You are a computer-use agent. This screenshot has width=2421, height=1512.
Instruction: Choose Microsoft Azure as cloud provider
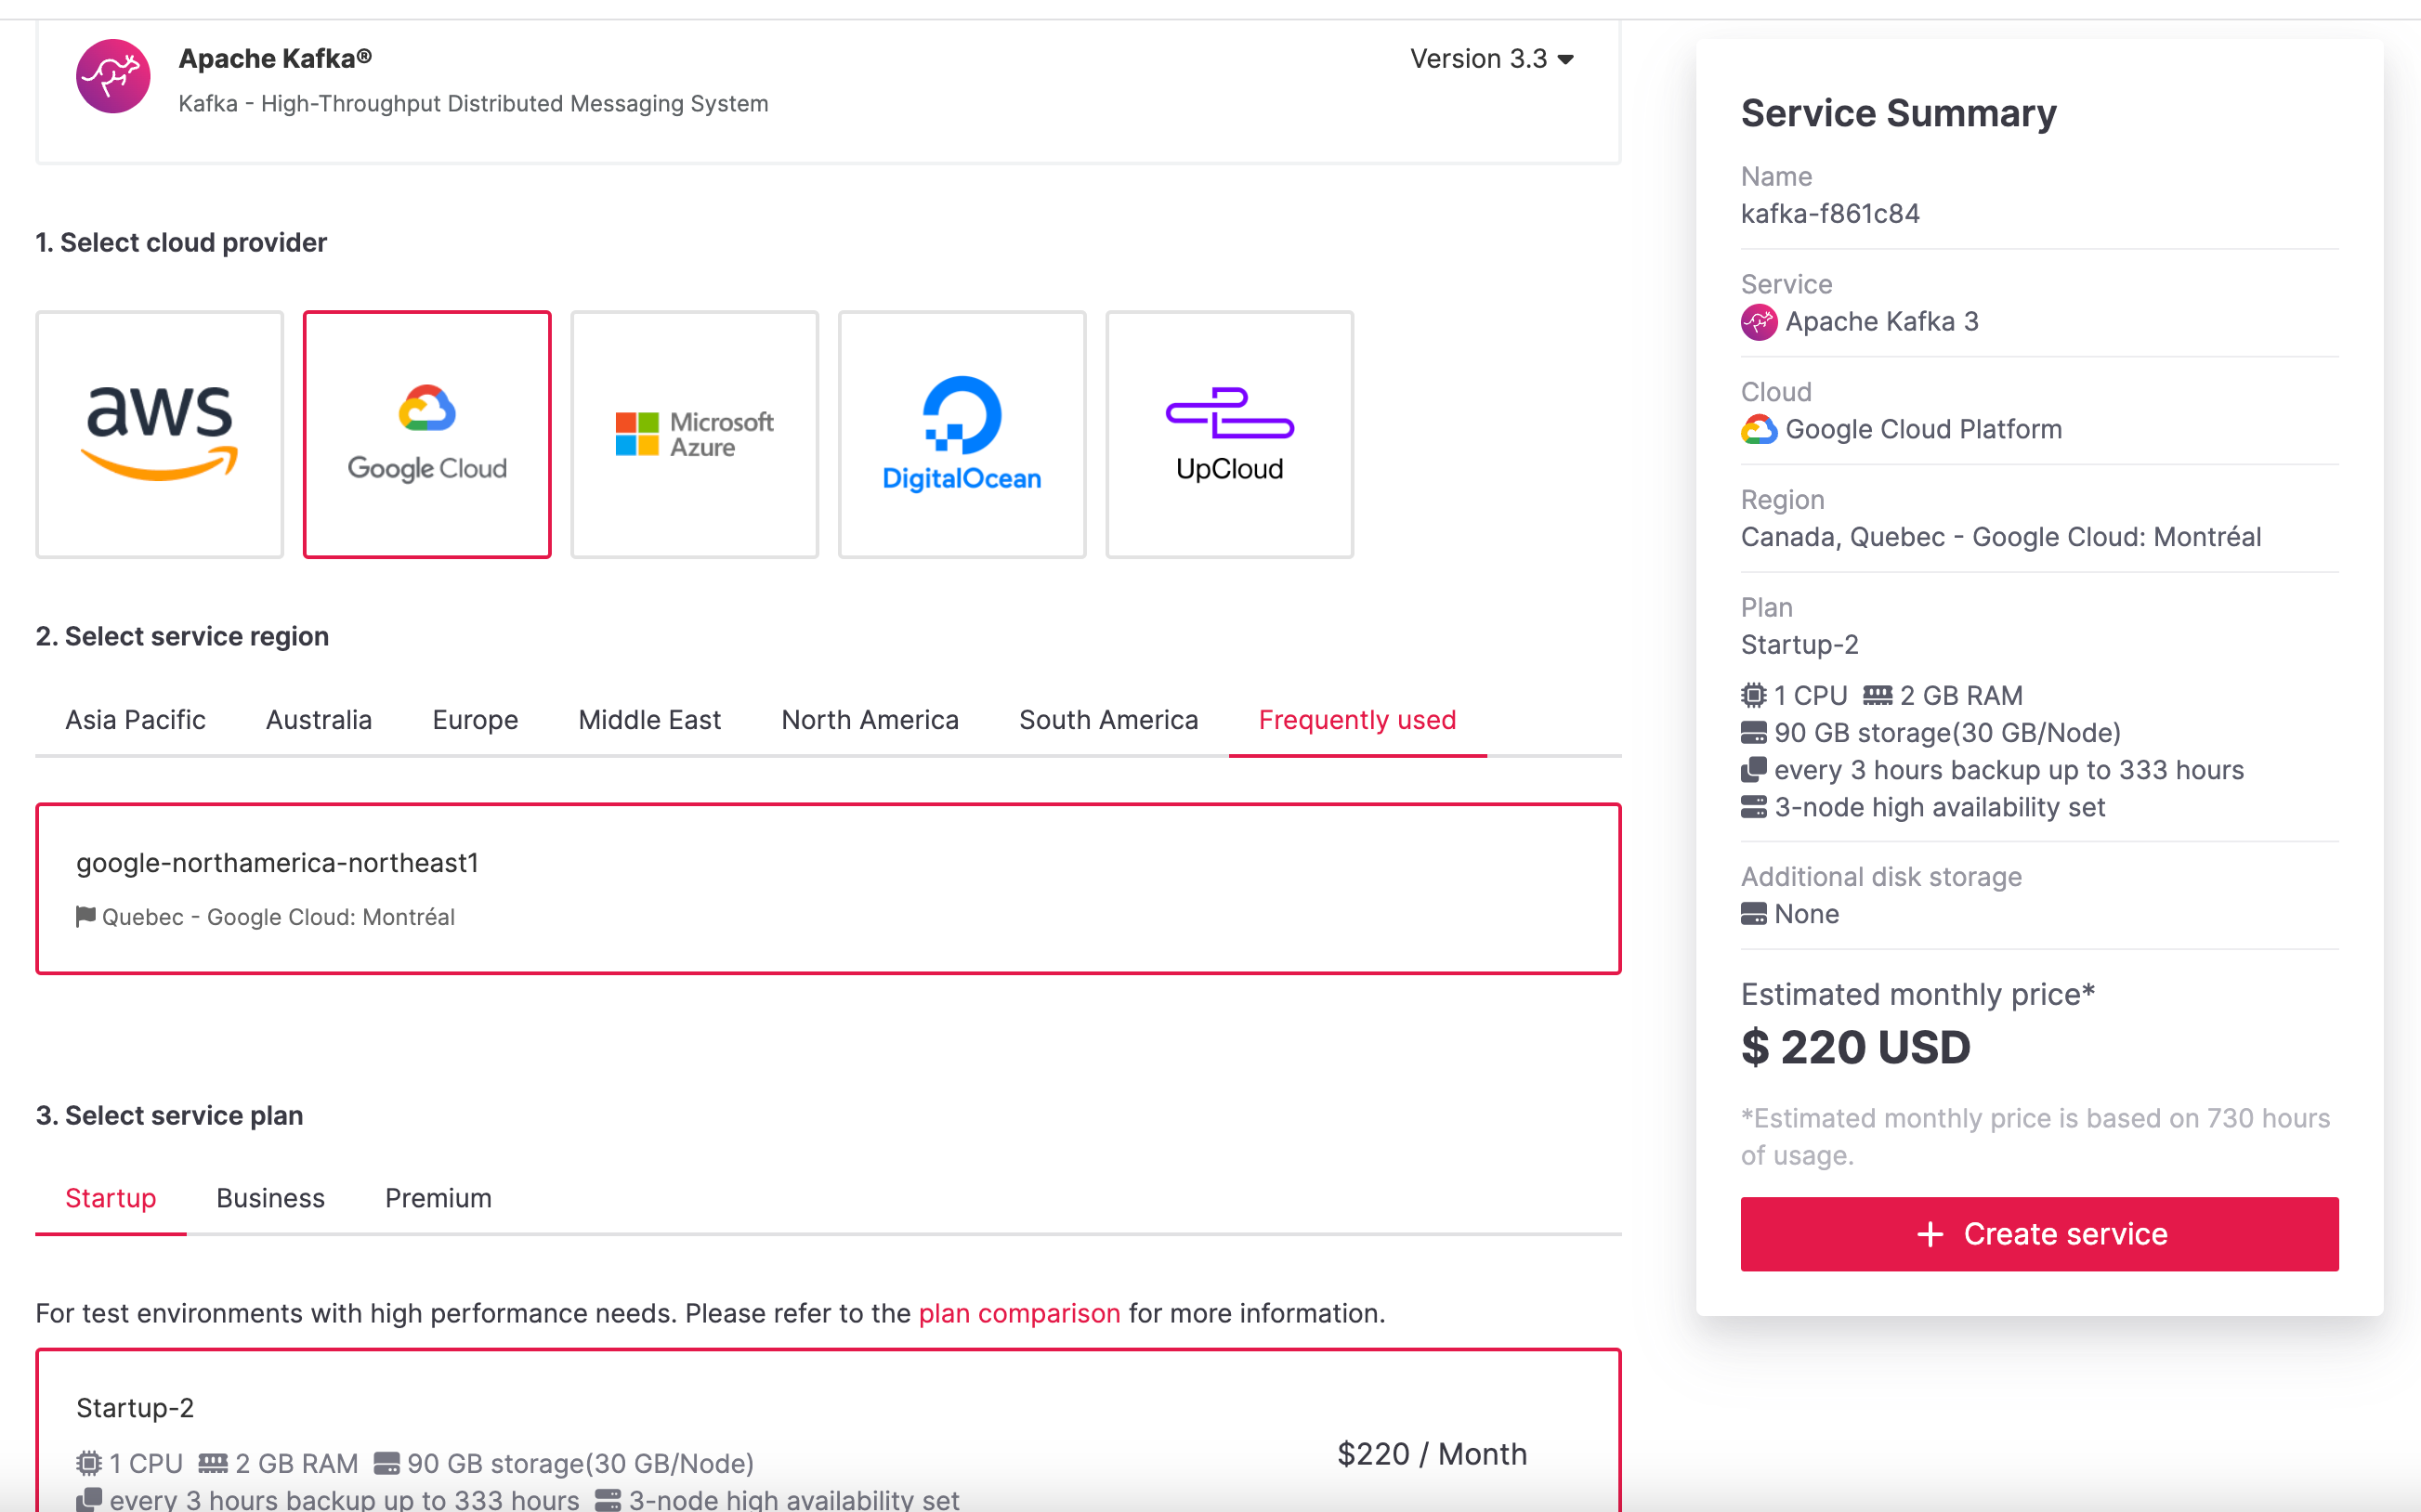694,434
